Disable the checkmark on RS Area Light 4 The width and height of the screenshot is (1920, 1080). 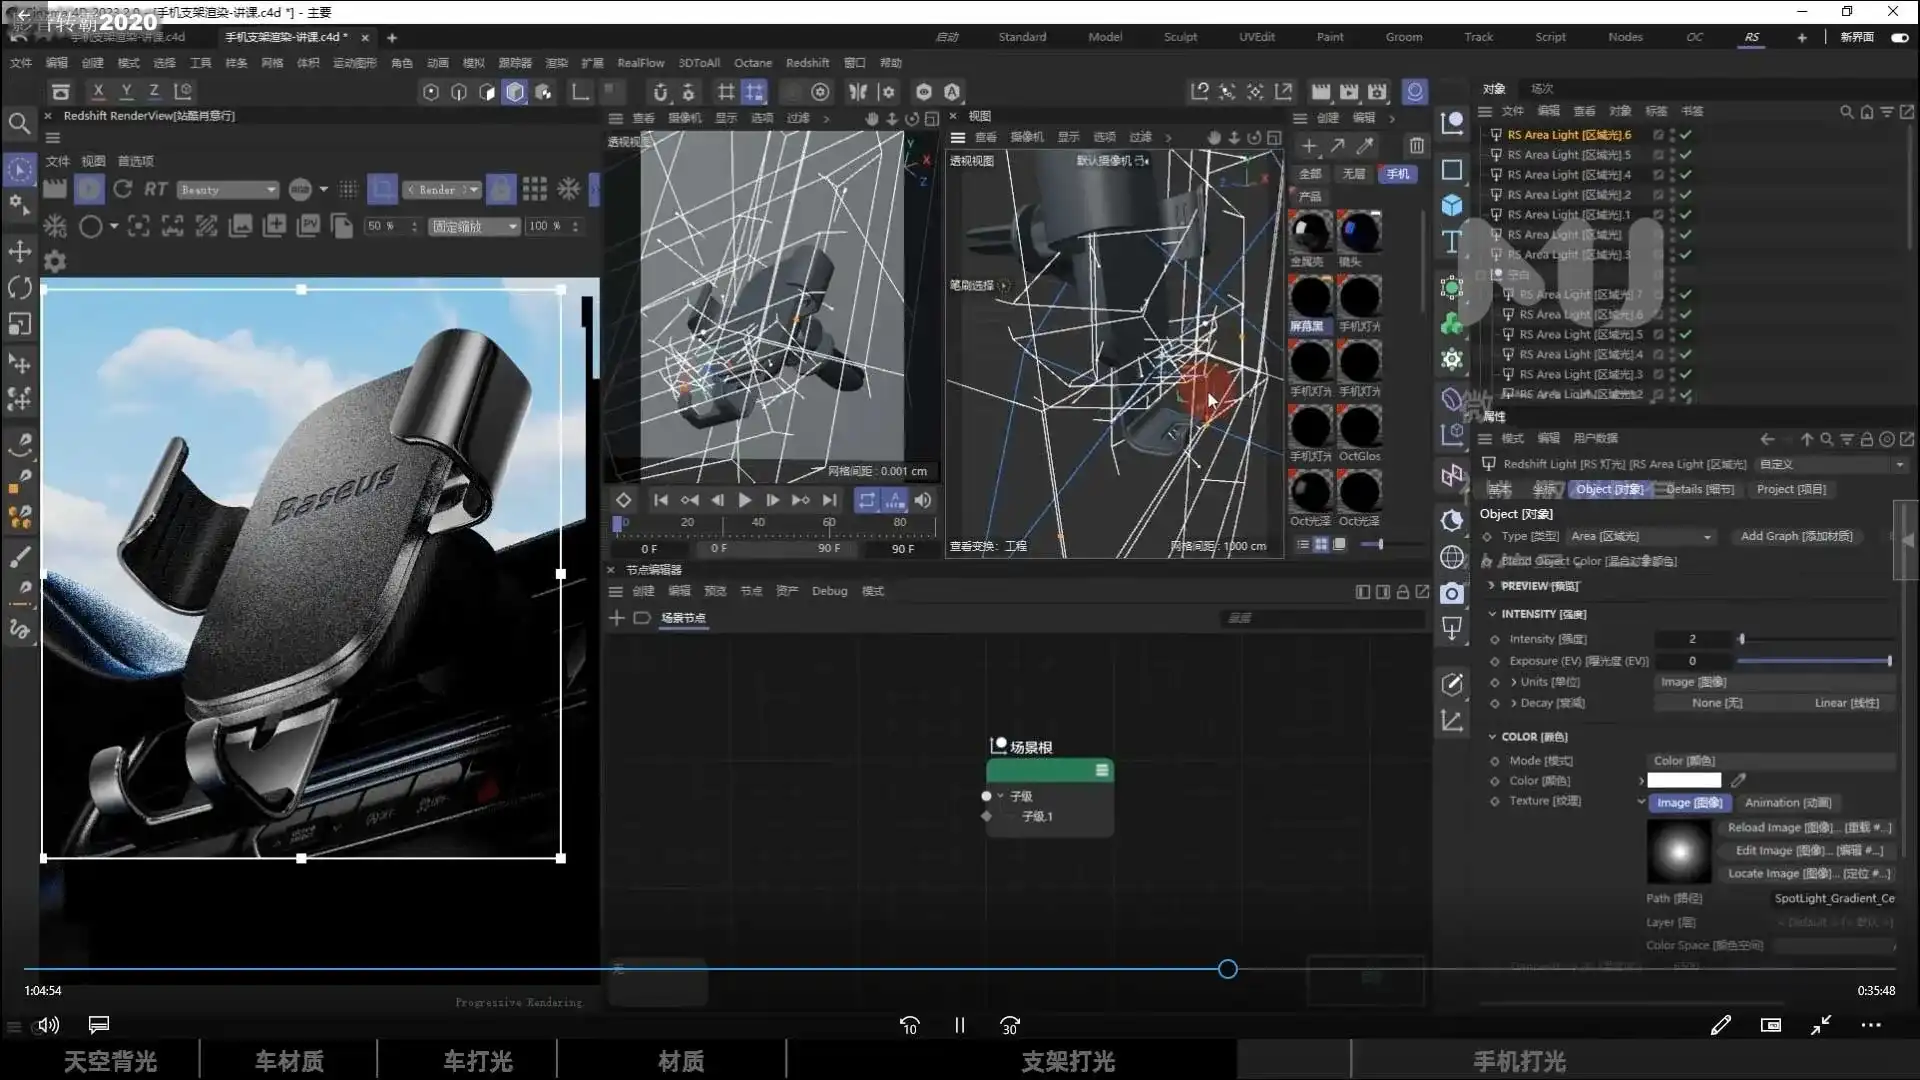click(1686, 175)
